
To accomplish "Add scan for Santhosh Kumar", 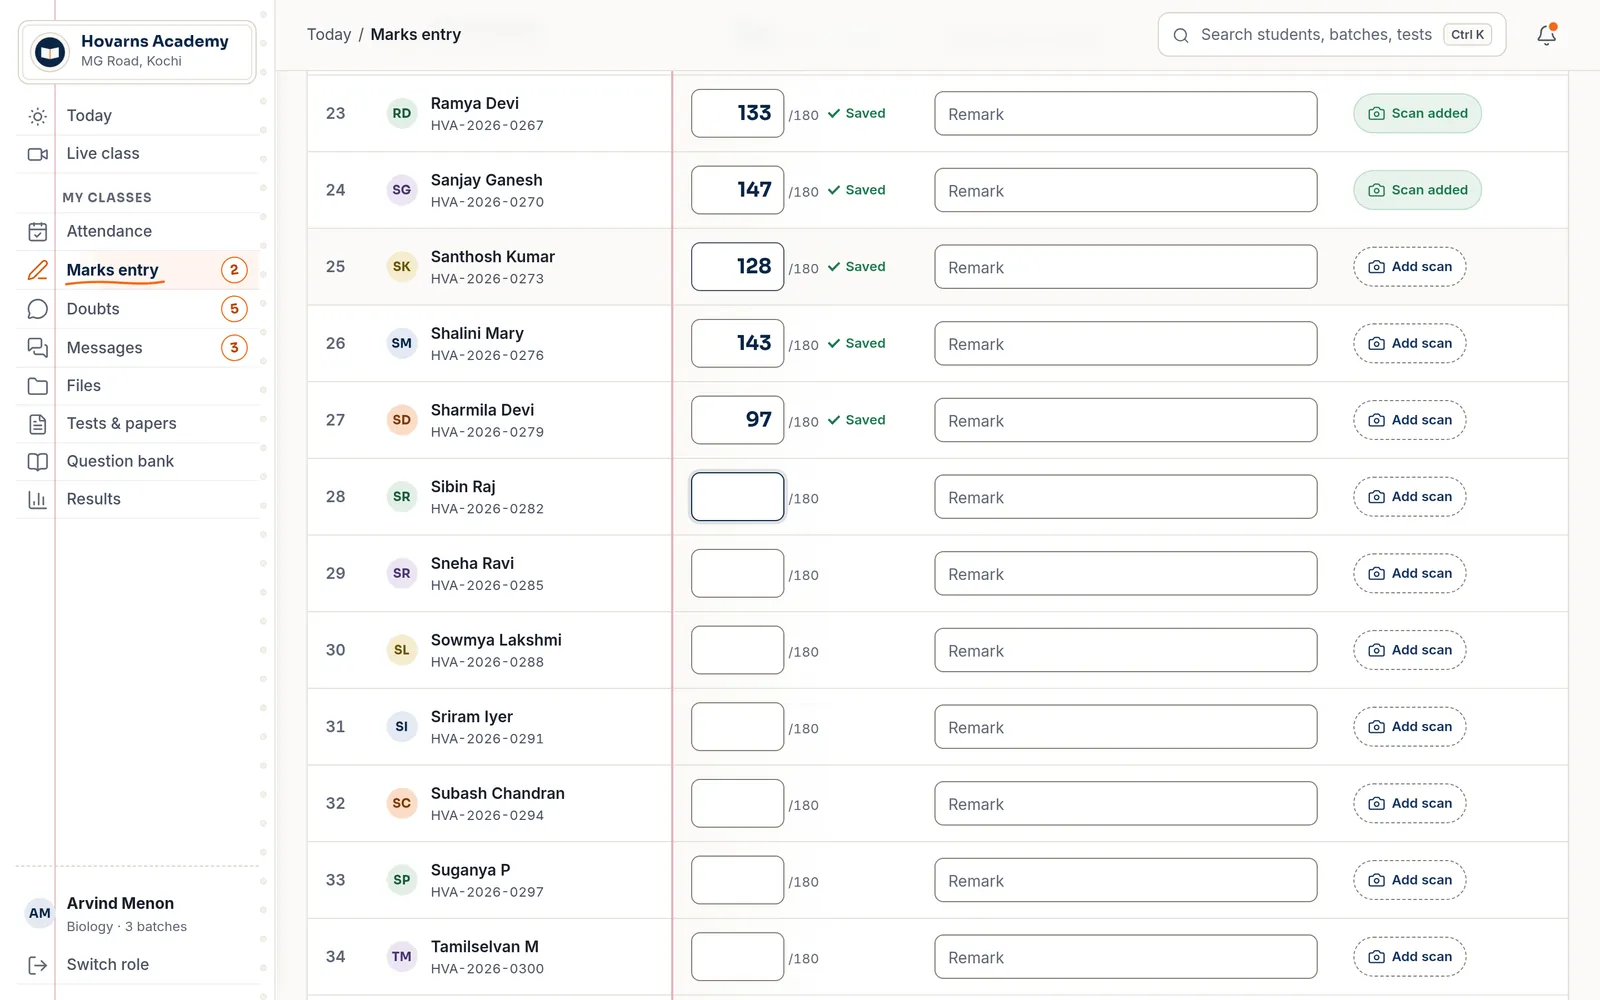I will (x=1410, y=267).
